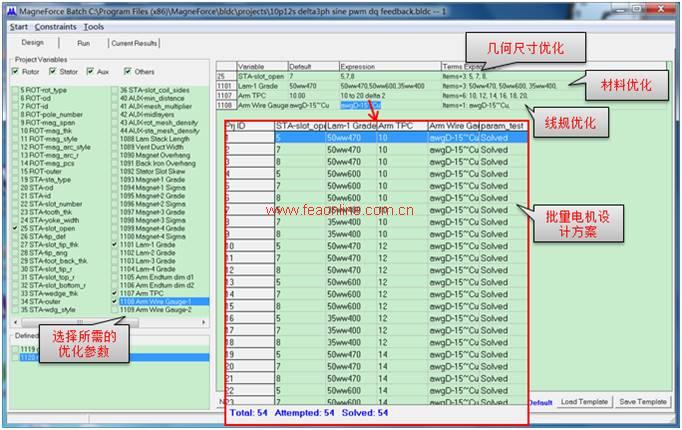Click Save Template button
The width and height of the screenshot is (682, 430).
tap(642, 402)
